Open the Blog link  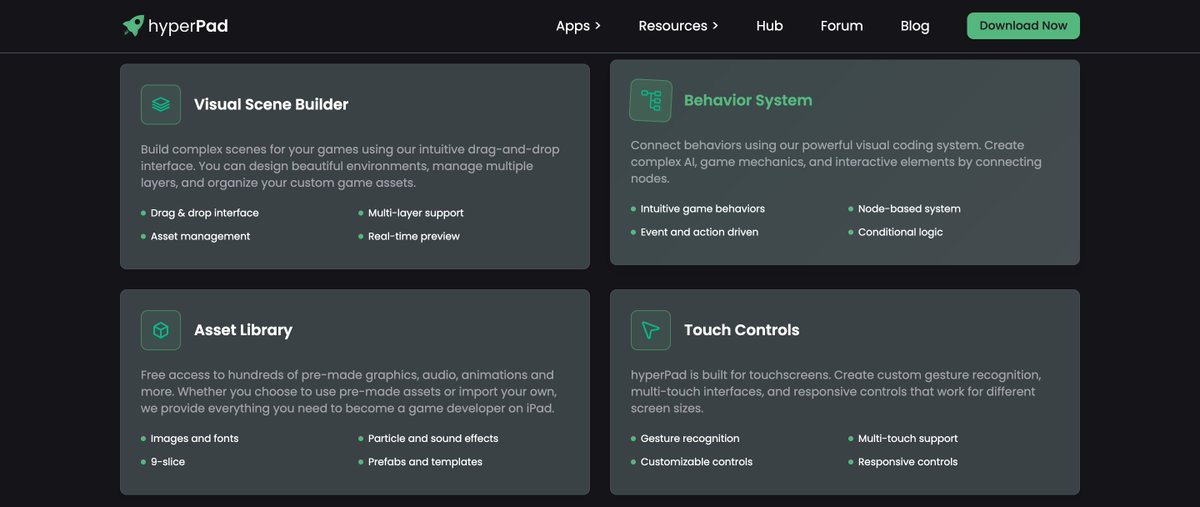tap(914, 26)
